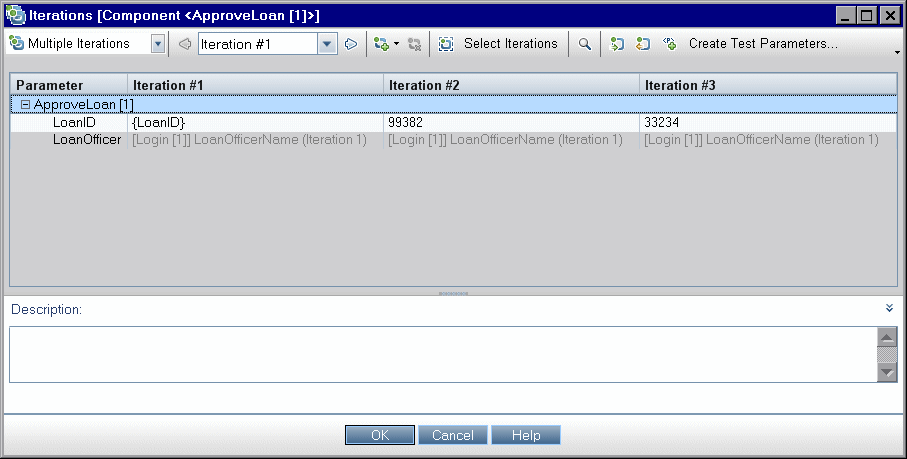
Task: Click the Description text box
Action: pos(440,354)
